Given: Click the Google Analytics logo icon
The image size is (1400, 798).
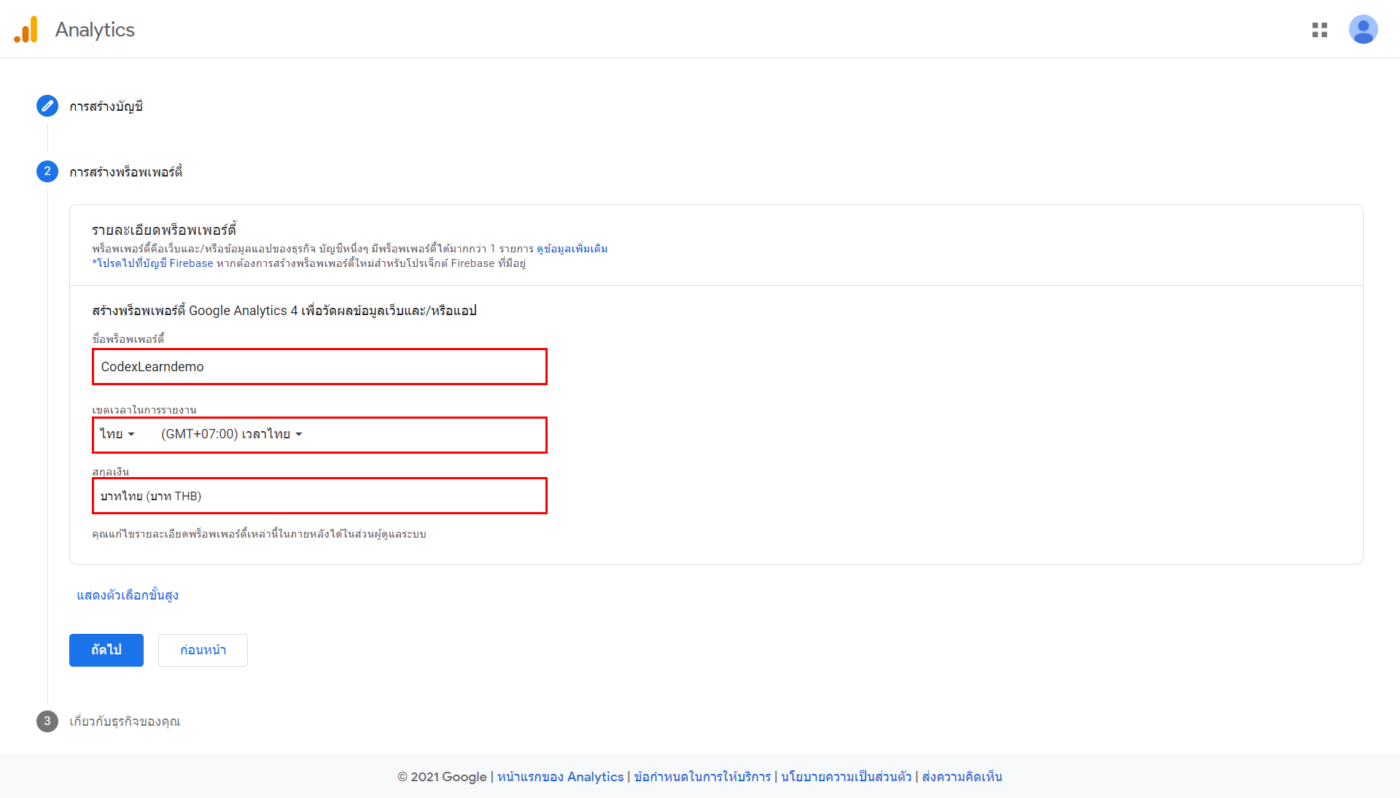Looking at the screenshot, I should tap(26, 30).
